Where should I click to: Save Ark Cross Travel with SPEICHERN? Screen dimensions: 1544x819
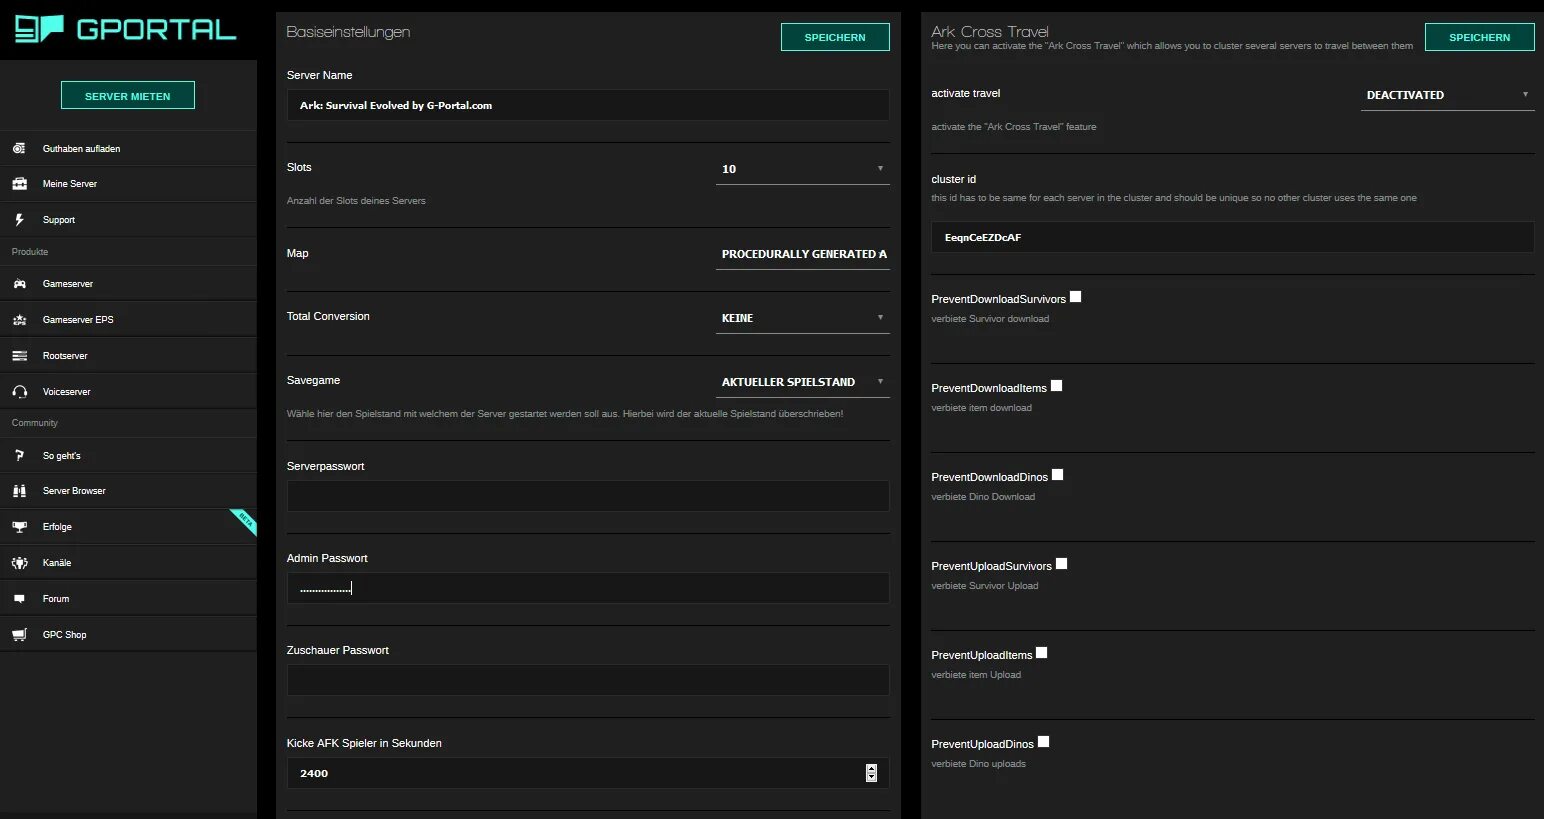click(x=1480, y=37)
